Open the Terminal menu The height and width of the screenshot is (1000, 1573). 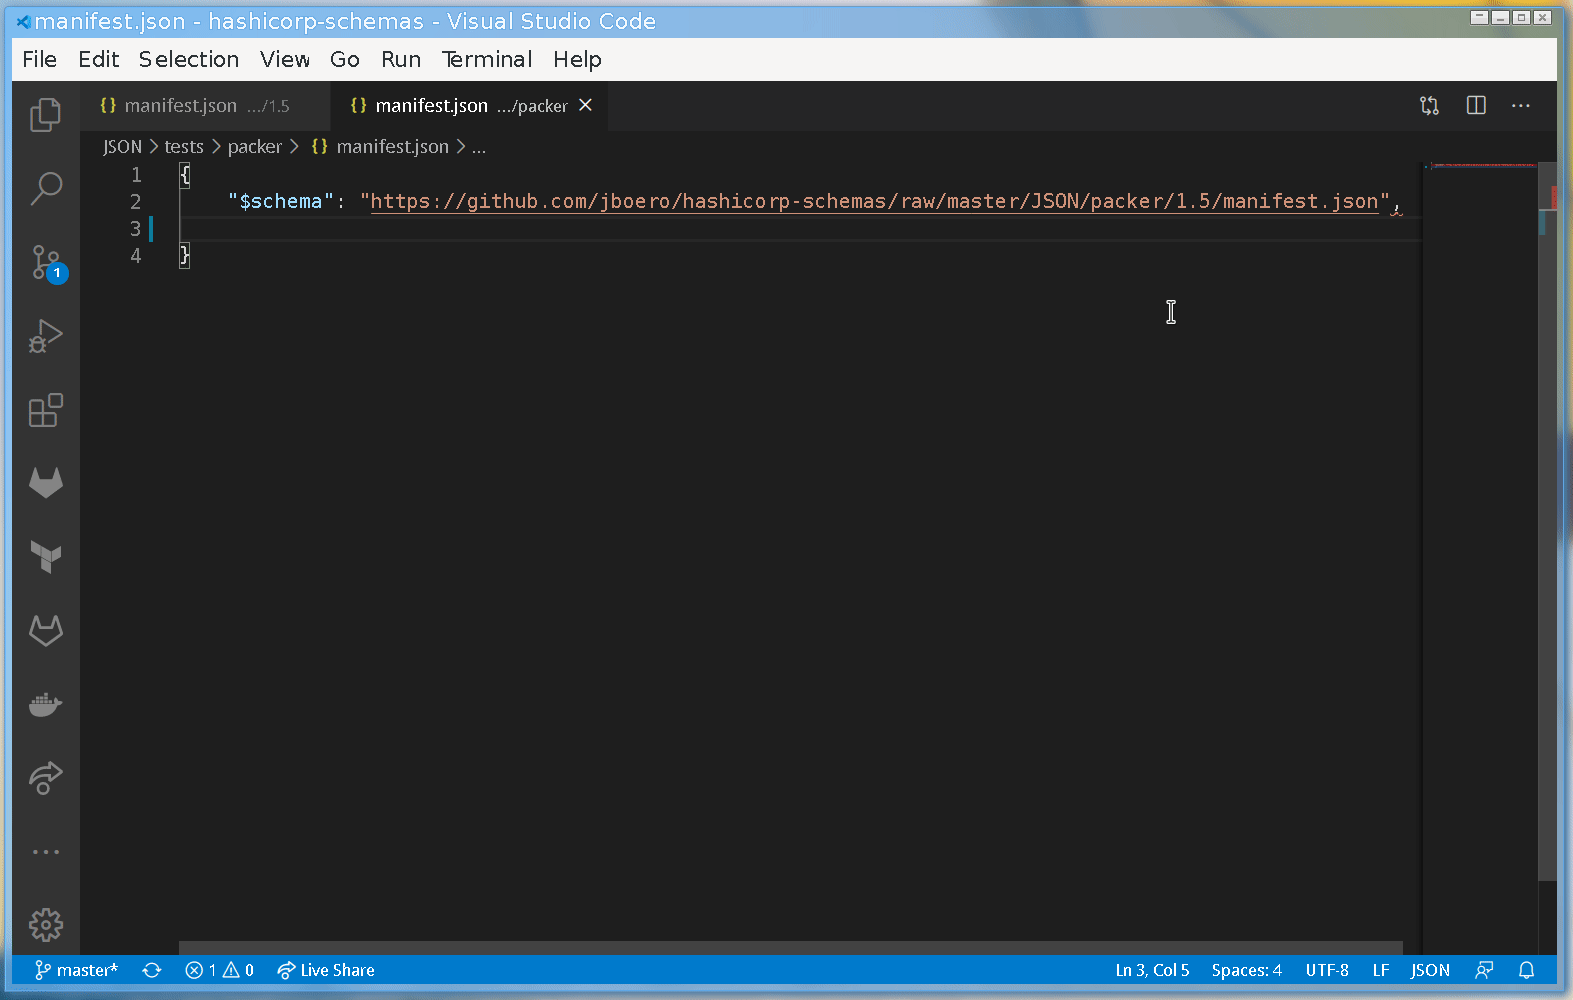pos(487,59)
